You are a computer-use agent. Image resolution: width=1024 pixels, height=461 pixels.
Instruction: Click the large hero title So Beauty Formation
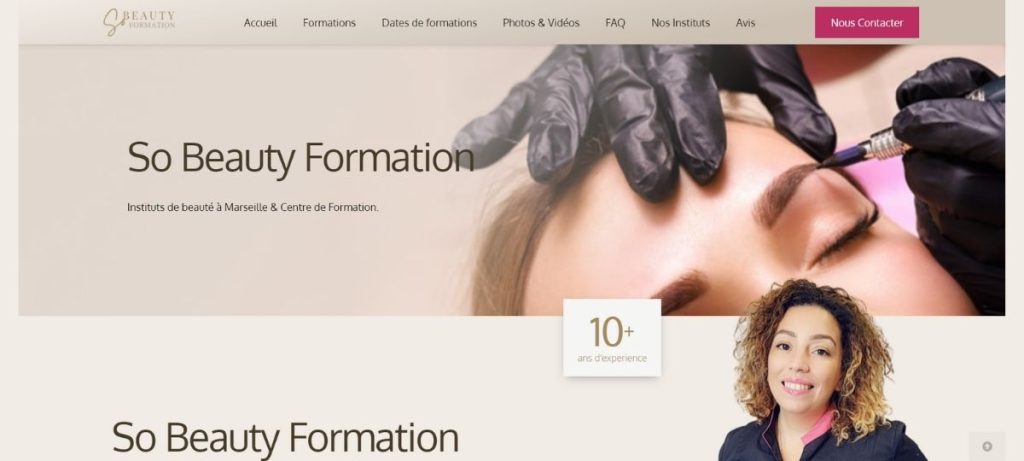300,158
